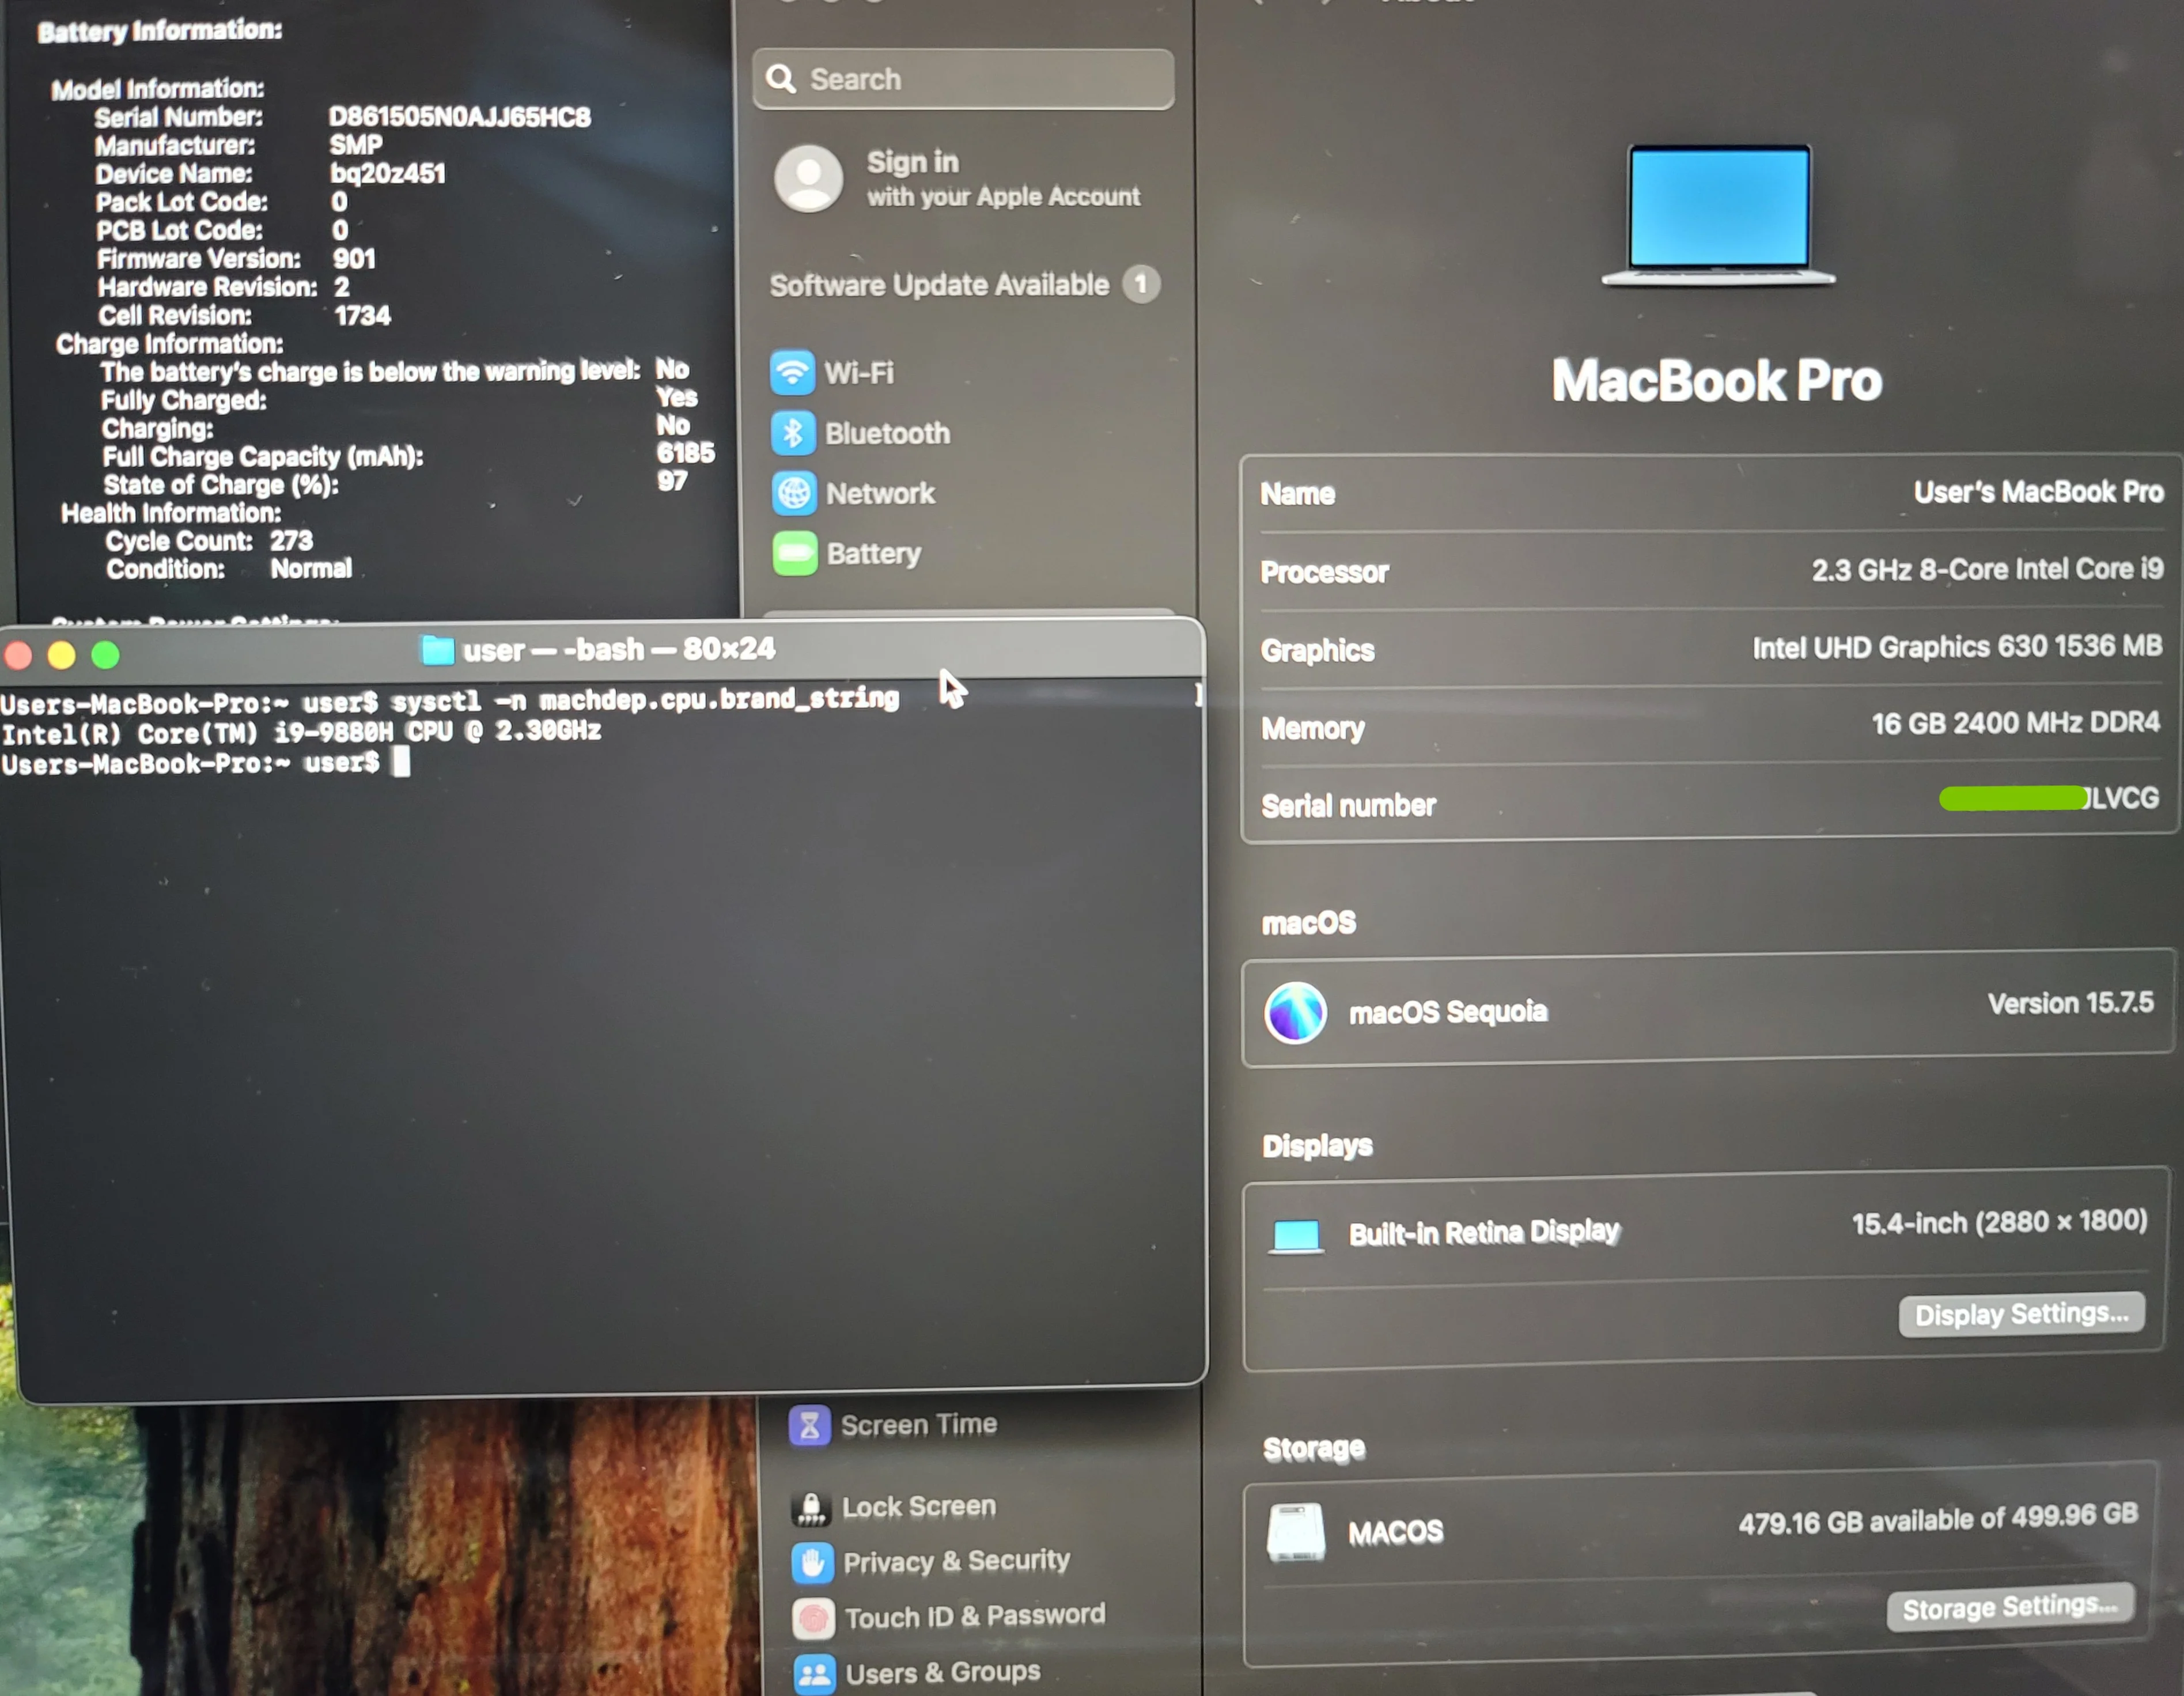Click the 'Health Information:' heading
This screenshot has width=2184, height=1696.
coord(170,513)
